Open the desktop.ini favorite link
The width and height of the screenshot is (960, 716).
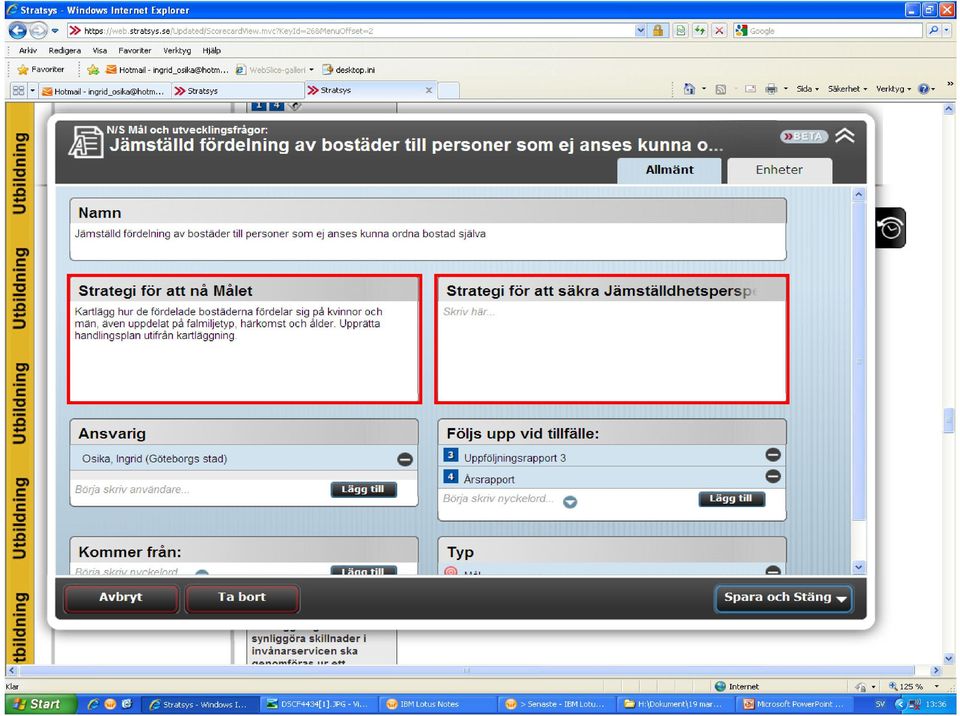(349, 70)
